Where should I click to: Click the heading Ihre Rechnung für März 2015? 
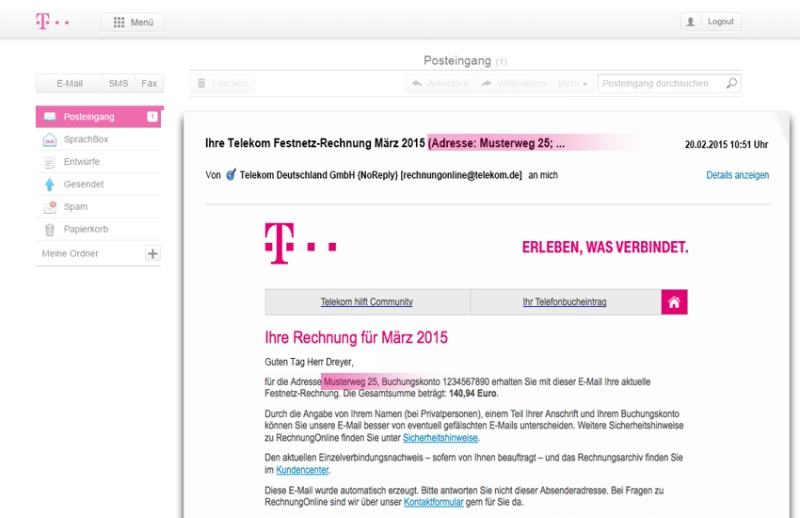pos(356,337)
